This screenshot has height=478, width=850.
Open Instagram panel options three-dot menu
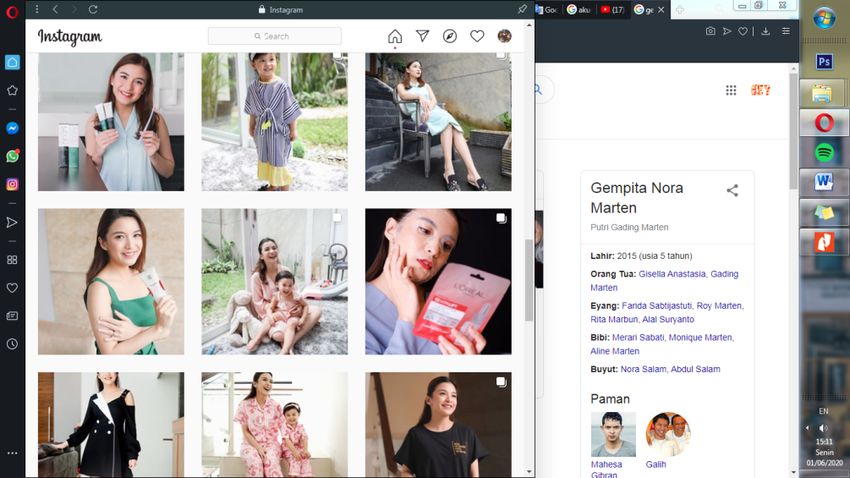pos(37,9)
